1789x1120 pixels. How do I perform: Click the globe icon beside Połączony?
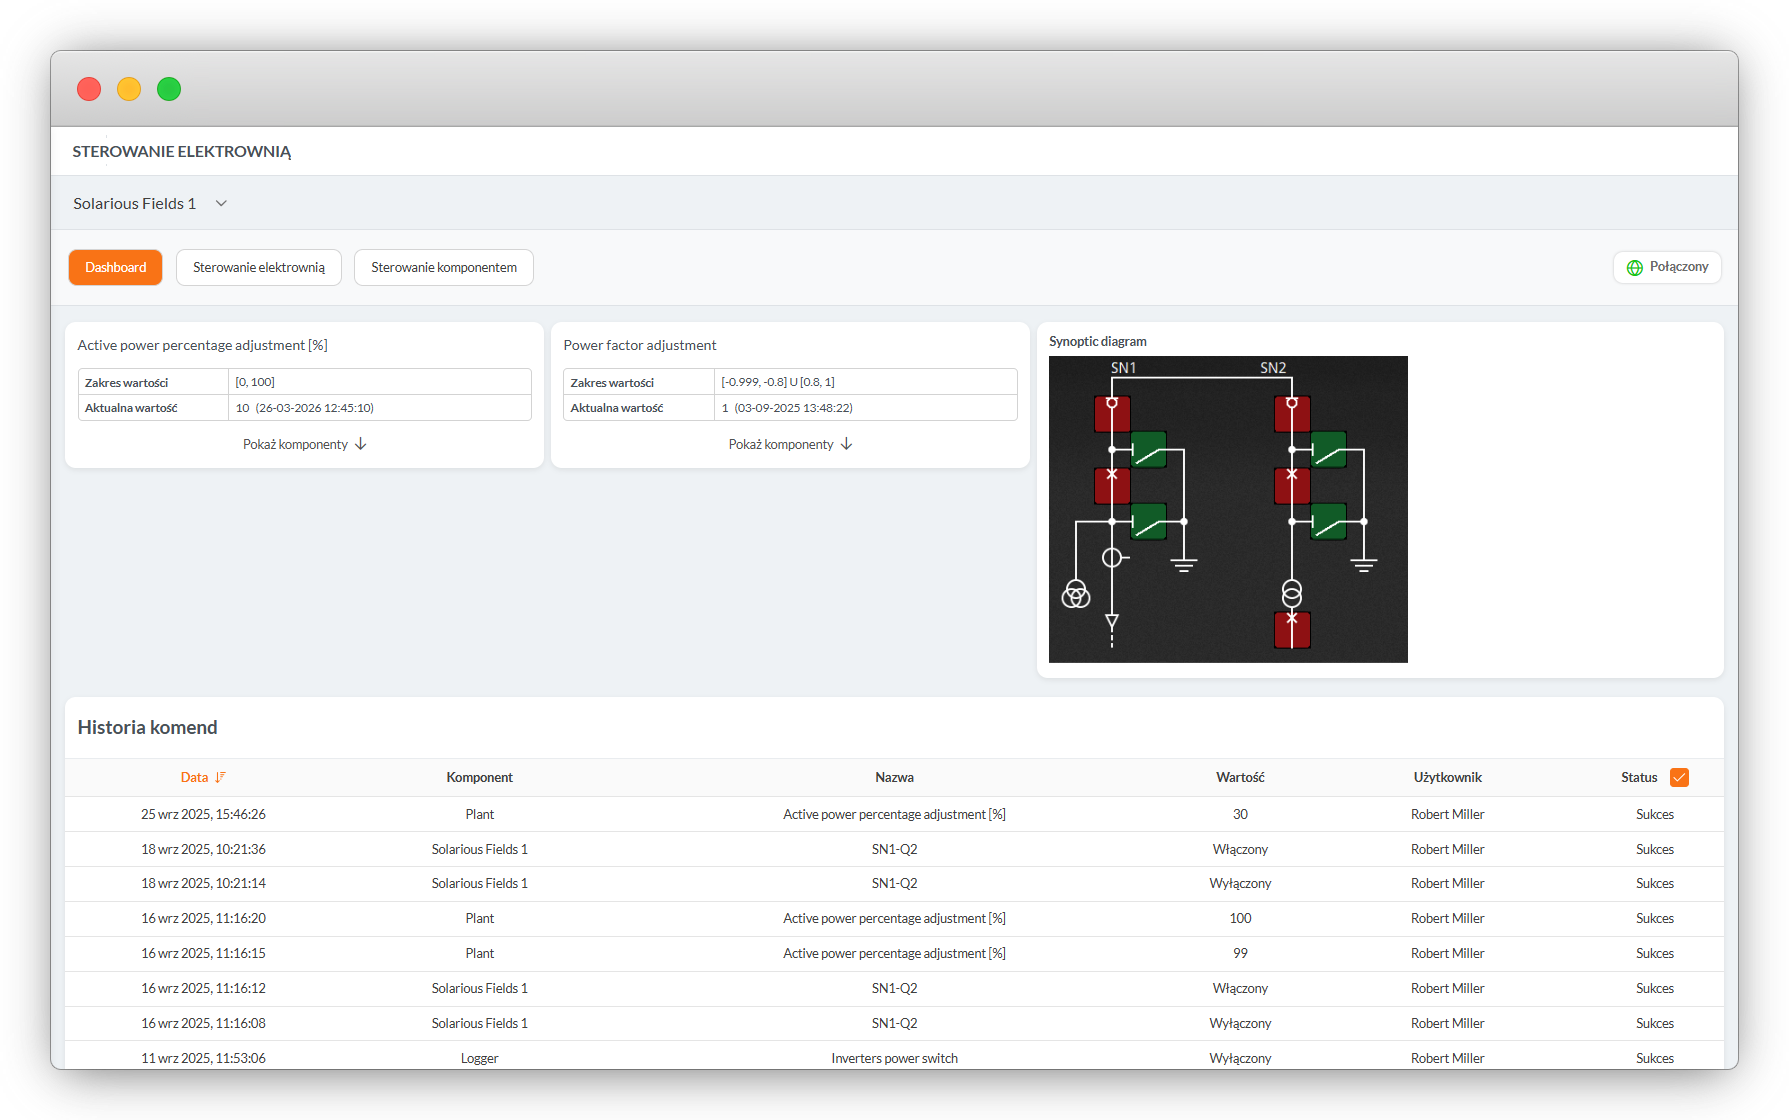click(x=1635, y=268)
